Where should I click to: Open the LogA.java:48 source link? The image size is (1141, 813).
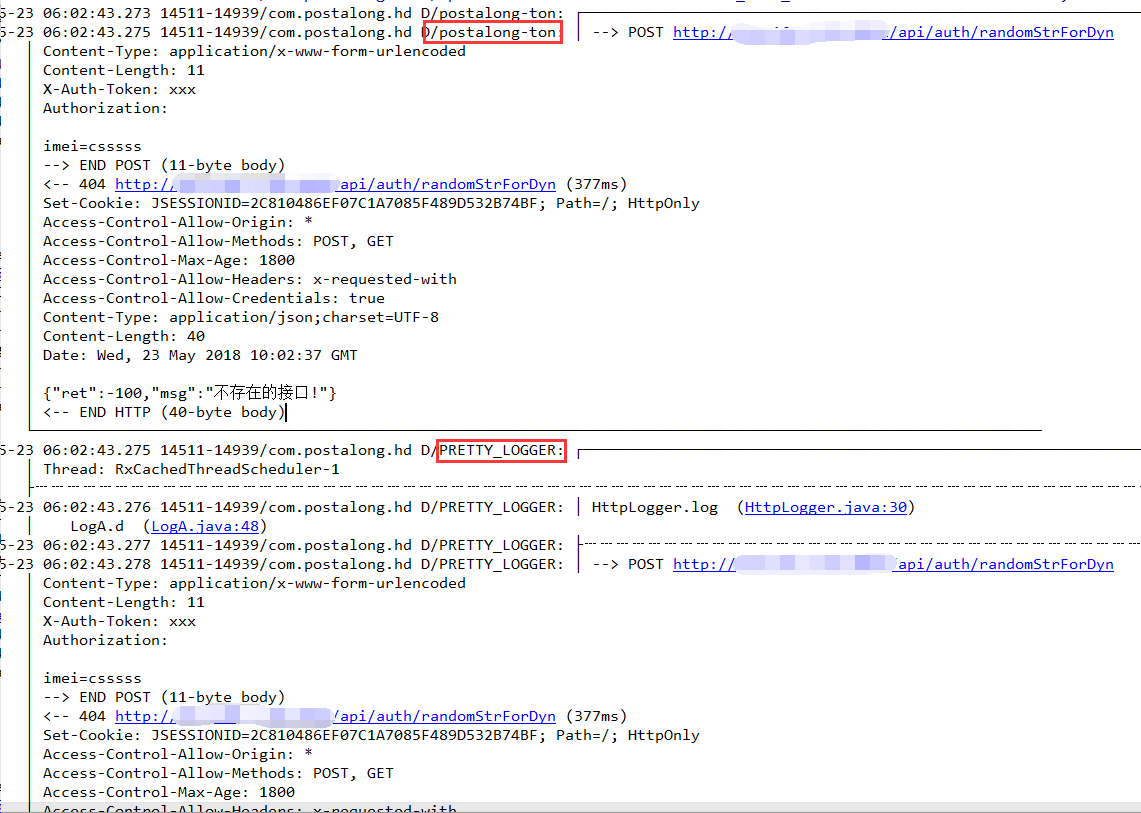coord(205,526)
